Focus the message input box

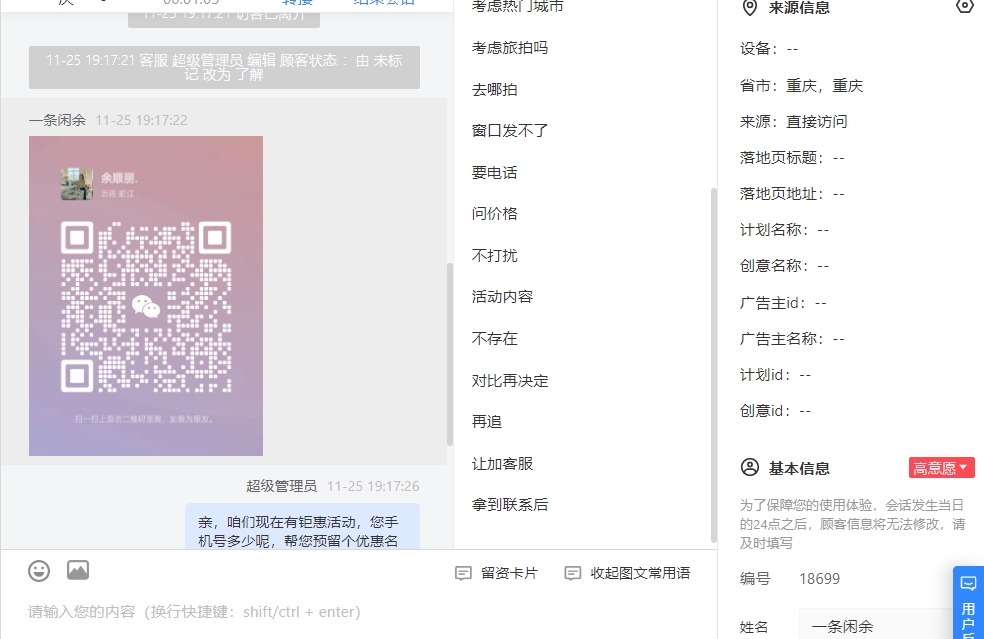[358, 612]
